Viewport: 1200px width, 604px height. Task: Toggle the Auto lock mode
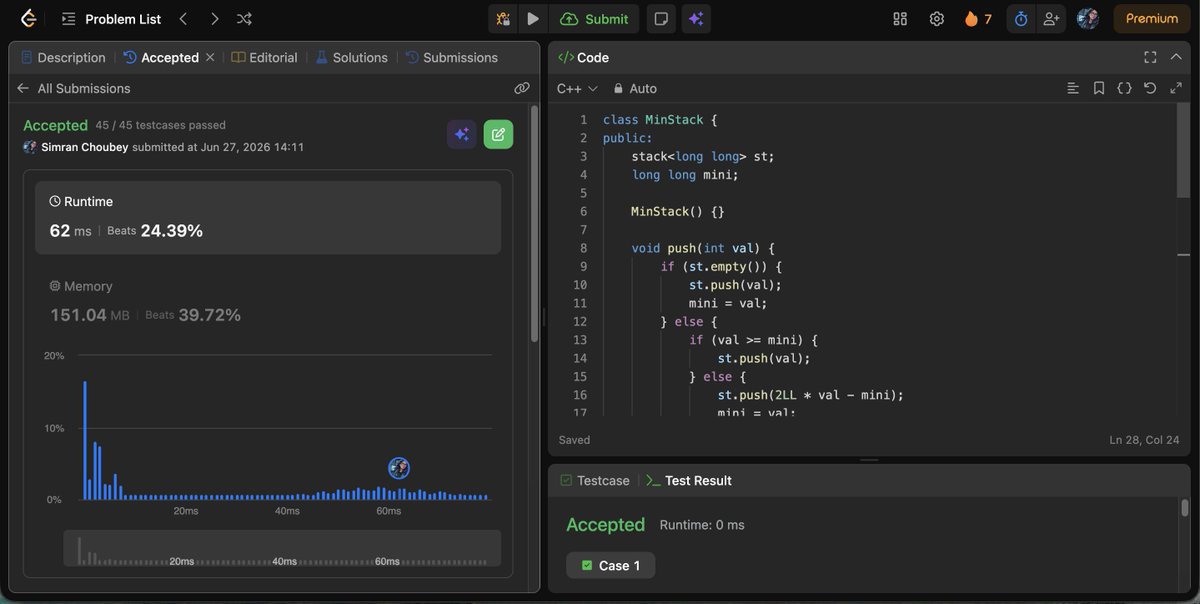coord(635,89)
